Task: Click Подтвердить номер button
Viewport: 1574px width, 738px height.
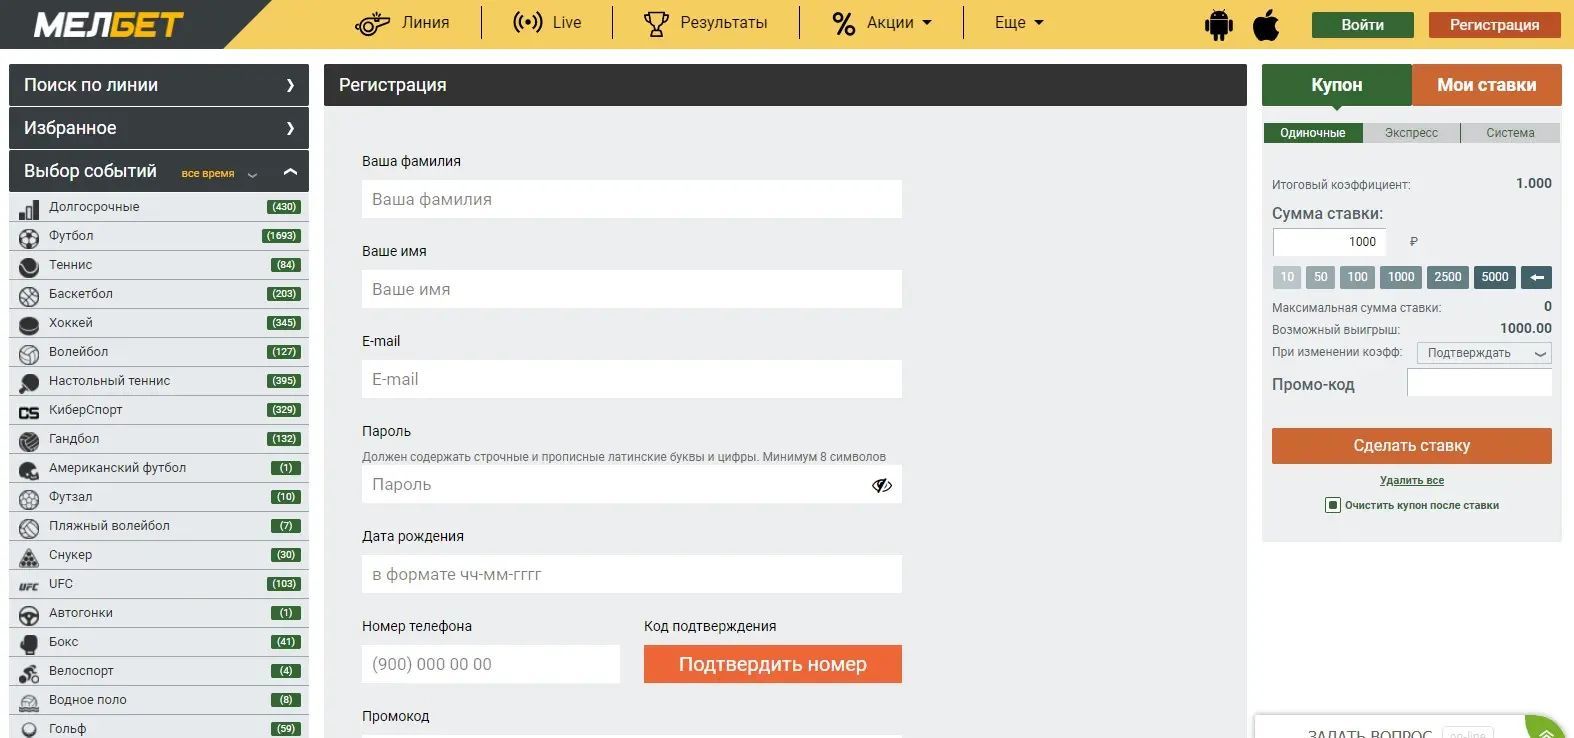Action: coord(772,664)
